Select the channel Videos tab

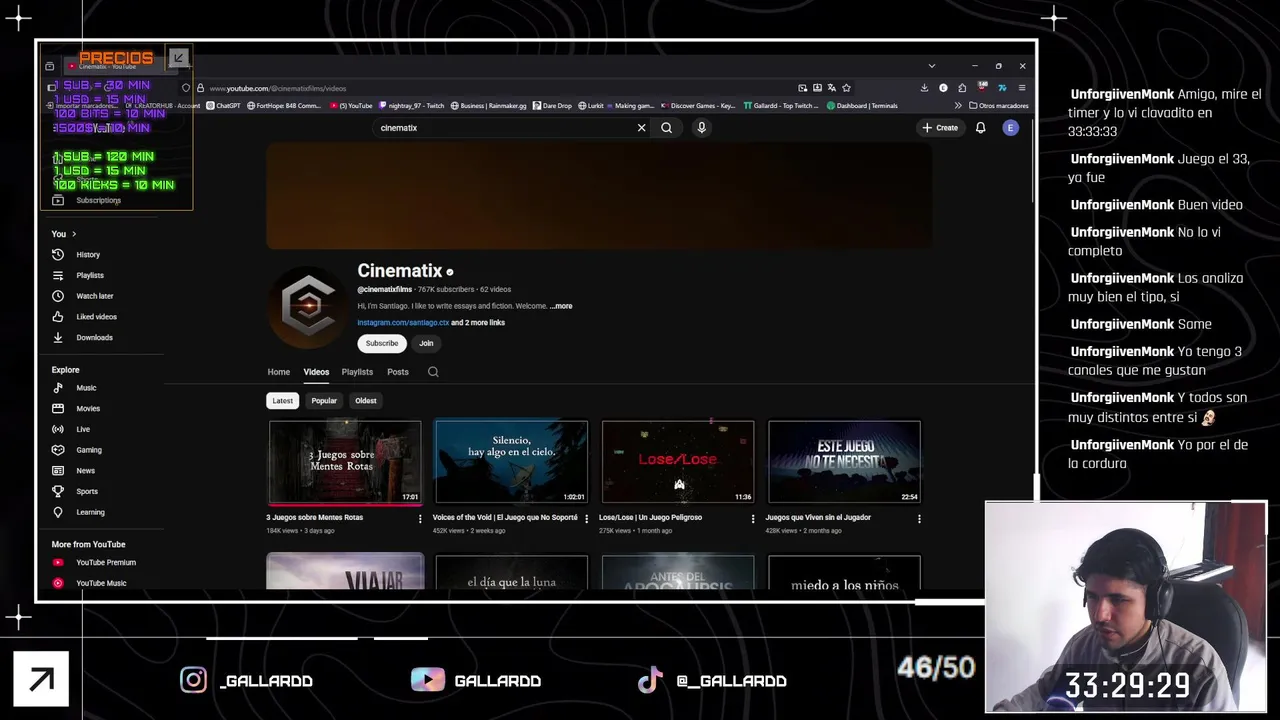pos(316,372)
